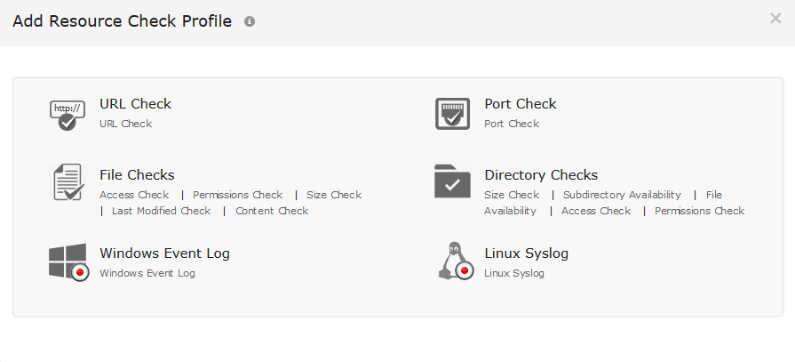Choose the File Size Check link
Viewport: 795px width, 362px height.
click(x=334, y=195)
